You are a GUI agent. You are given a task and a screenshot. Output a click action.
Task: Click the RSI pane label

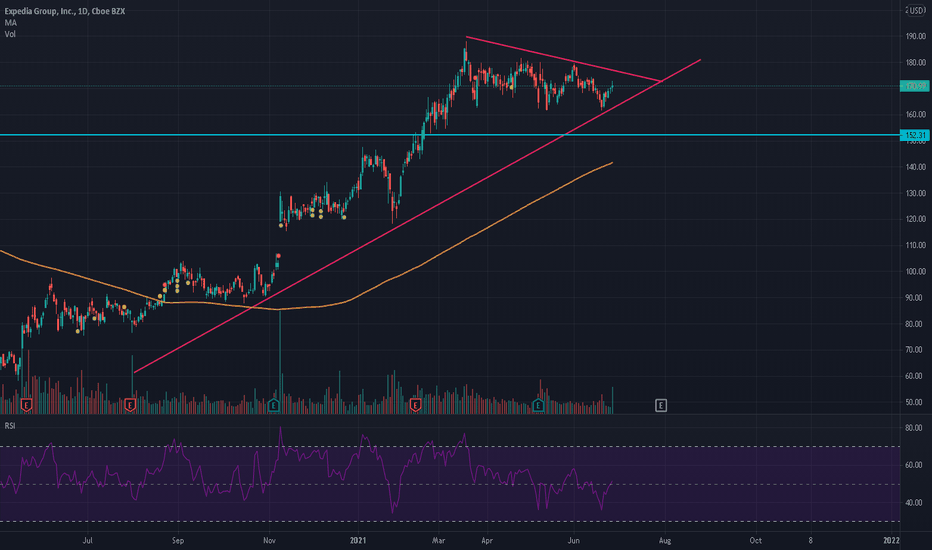click(10, 426)
